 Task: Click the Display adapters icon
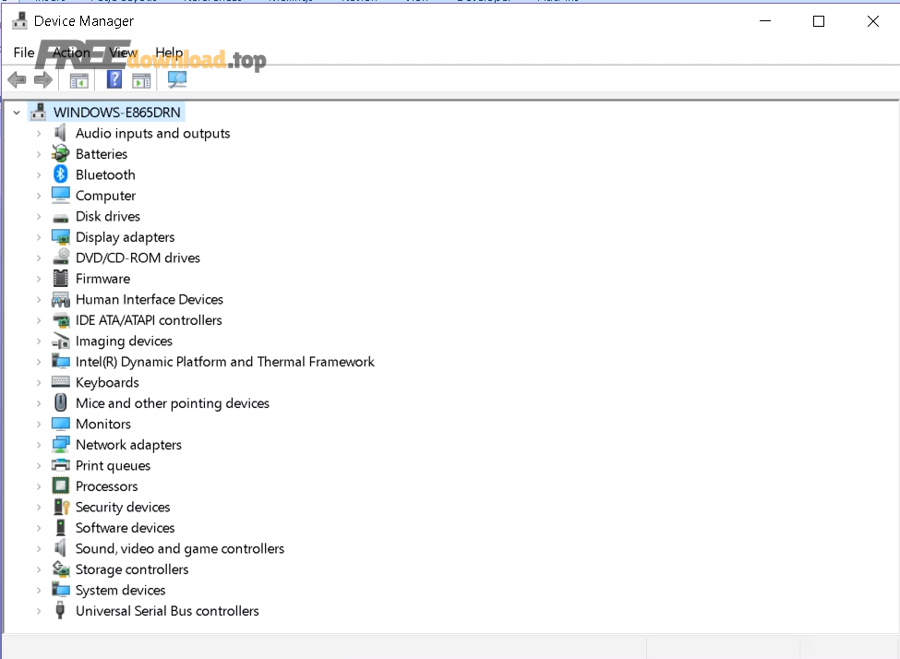coord(60,237)
